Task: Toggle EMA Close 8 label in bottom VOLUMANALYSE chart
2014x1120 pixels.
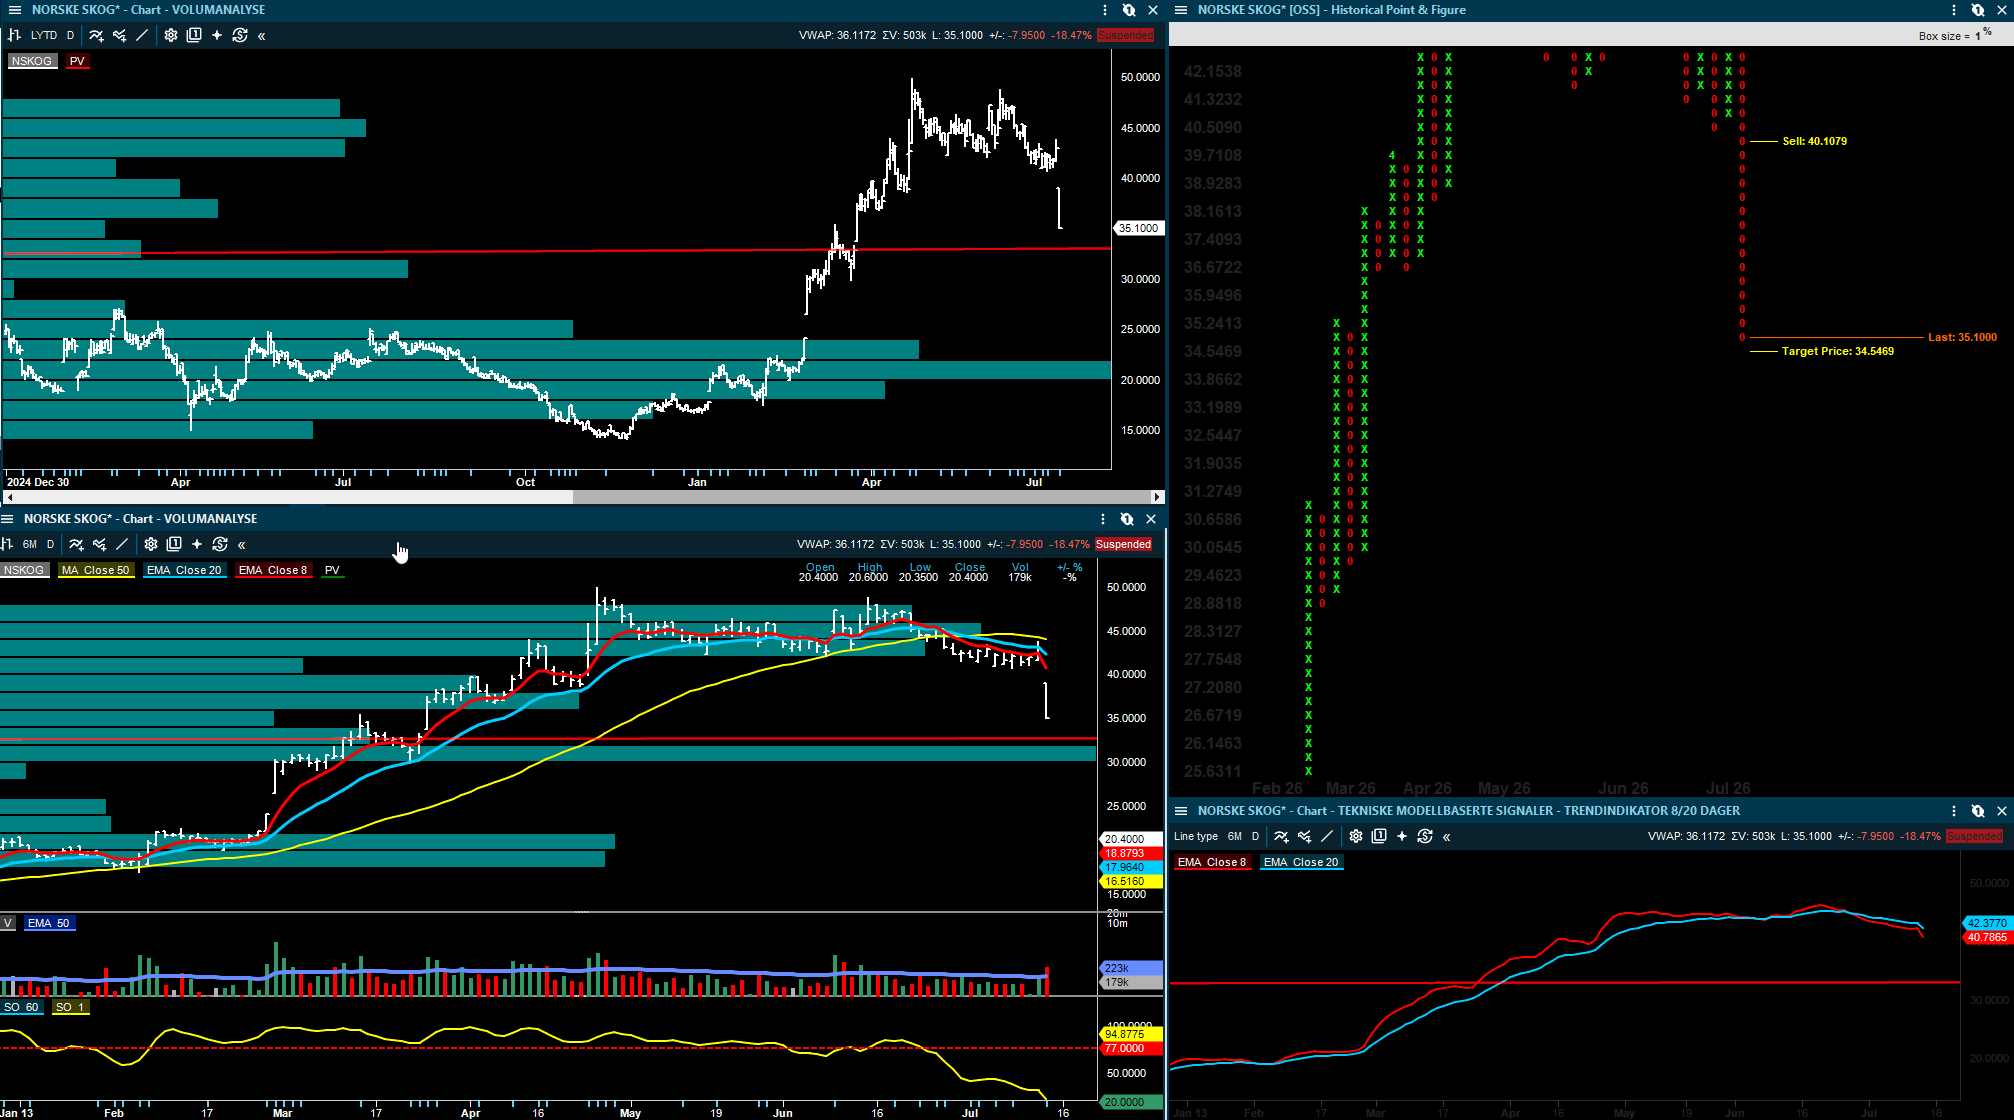Action: point(273,570)
